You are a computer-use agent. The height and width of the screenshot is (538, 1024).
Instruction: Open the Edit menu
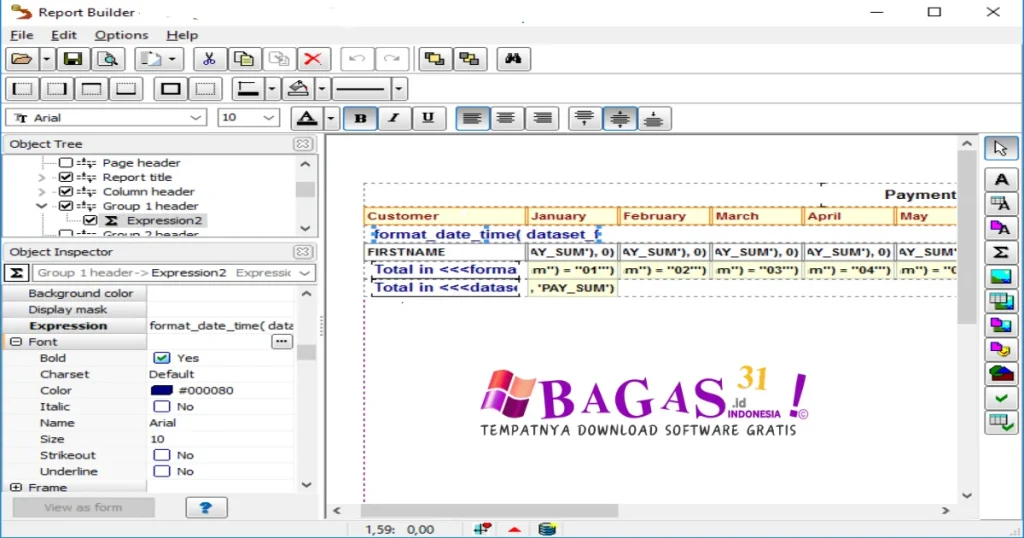pyautogui.click(x=64, y=35)
